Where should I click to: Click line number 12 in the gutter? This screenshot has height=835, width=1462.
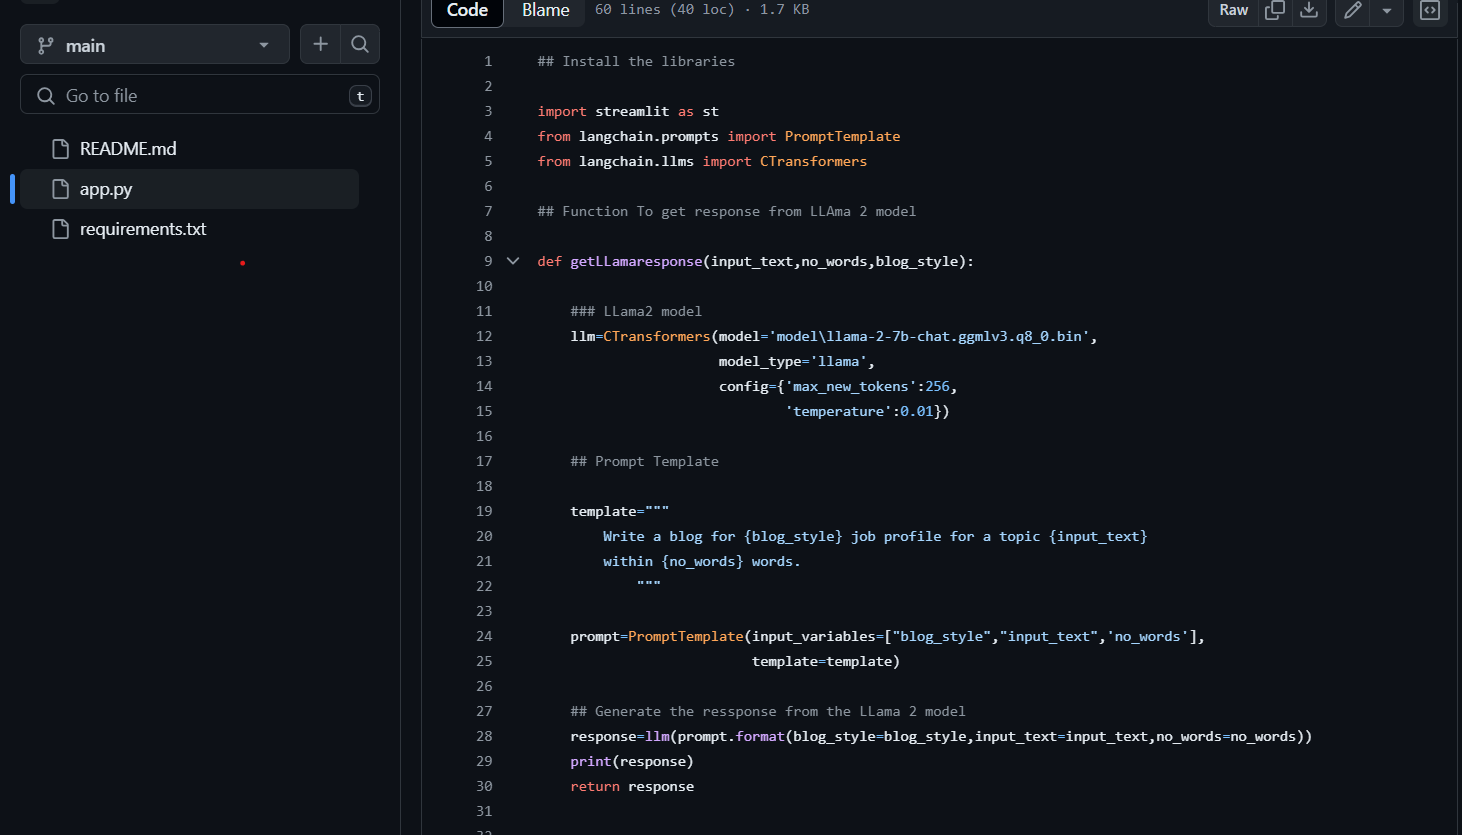click(484, 336)
